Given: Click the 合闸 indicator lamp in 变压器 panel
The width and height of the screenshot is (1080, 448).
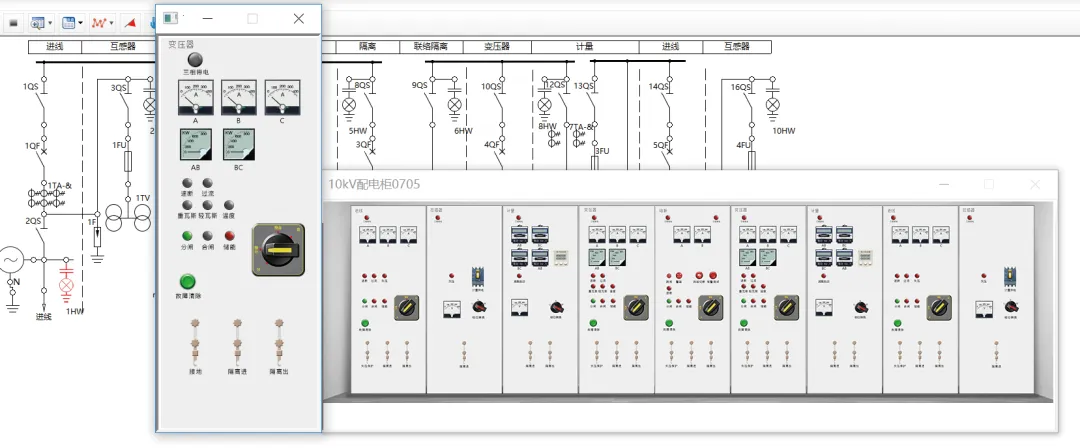Looking at the screenshot, I should 208,236.
